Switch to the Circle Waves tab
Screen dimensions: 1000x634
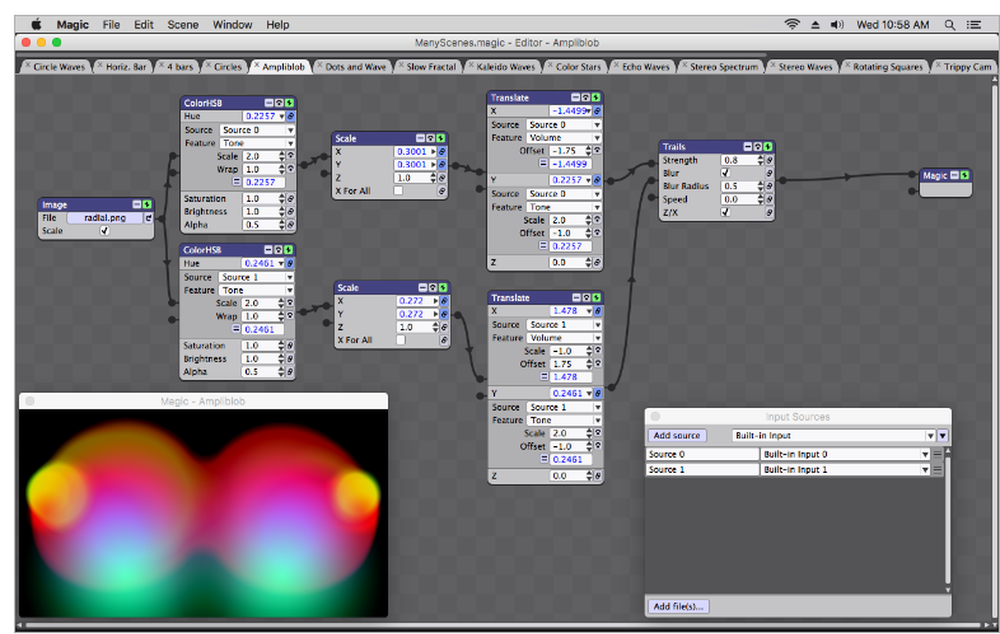click(x=59, y=66)
